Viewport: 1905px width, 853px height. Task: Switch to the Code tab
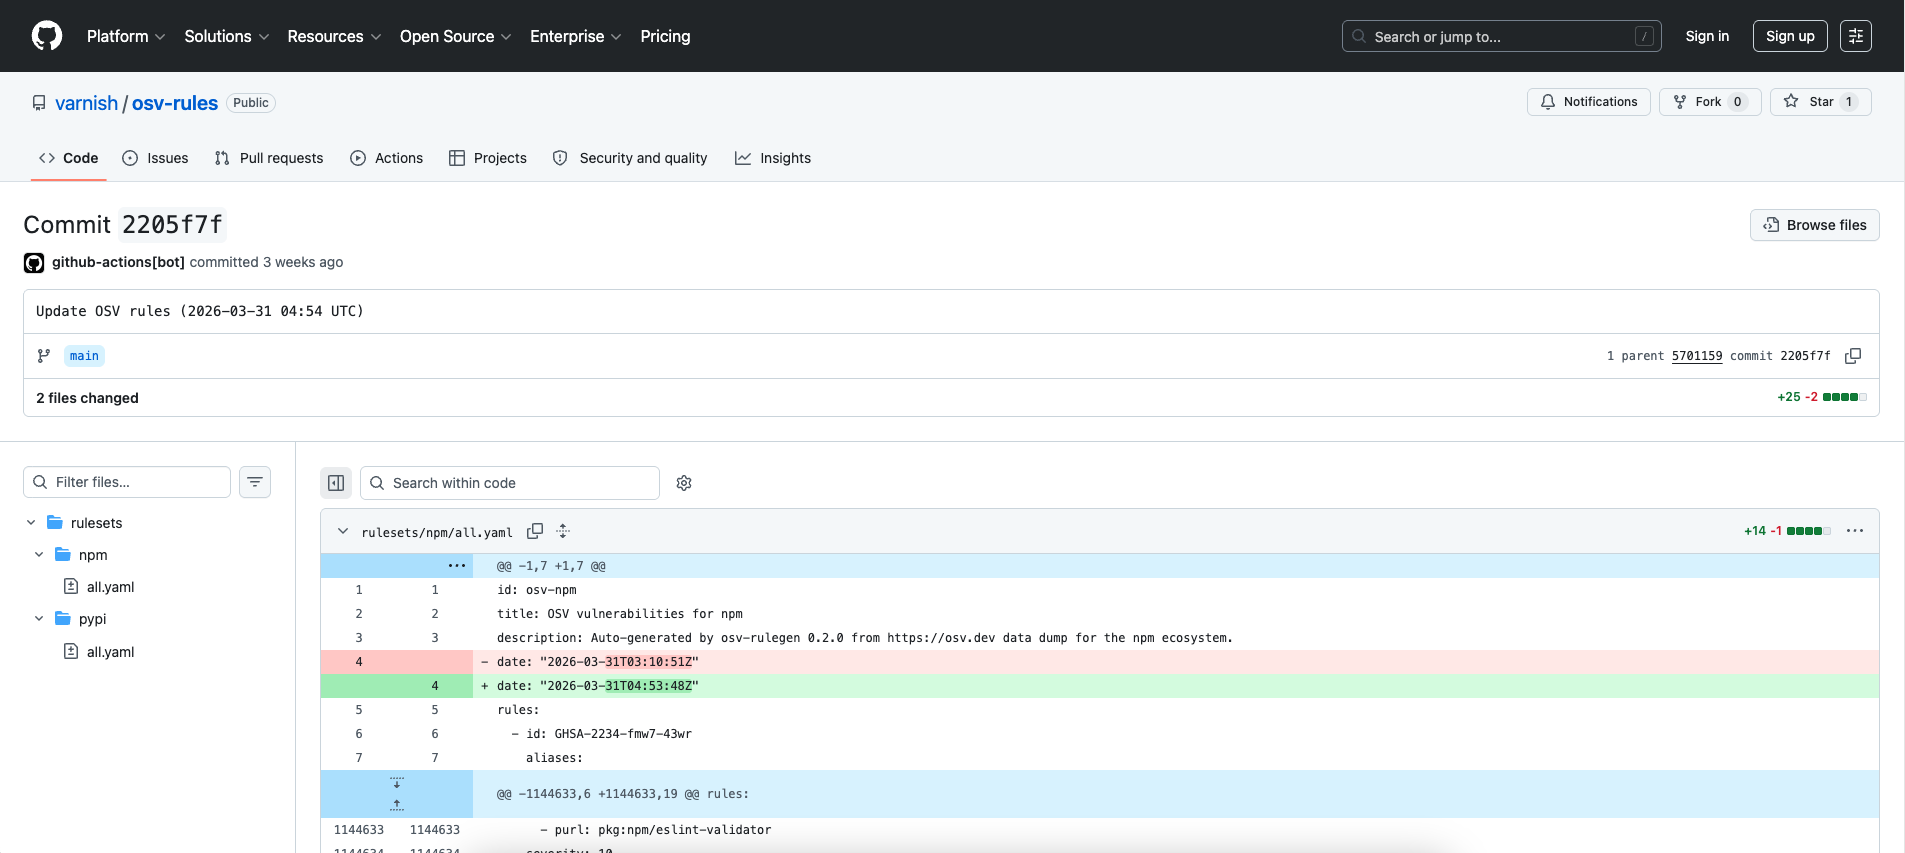(68, 158)
